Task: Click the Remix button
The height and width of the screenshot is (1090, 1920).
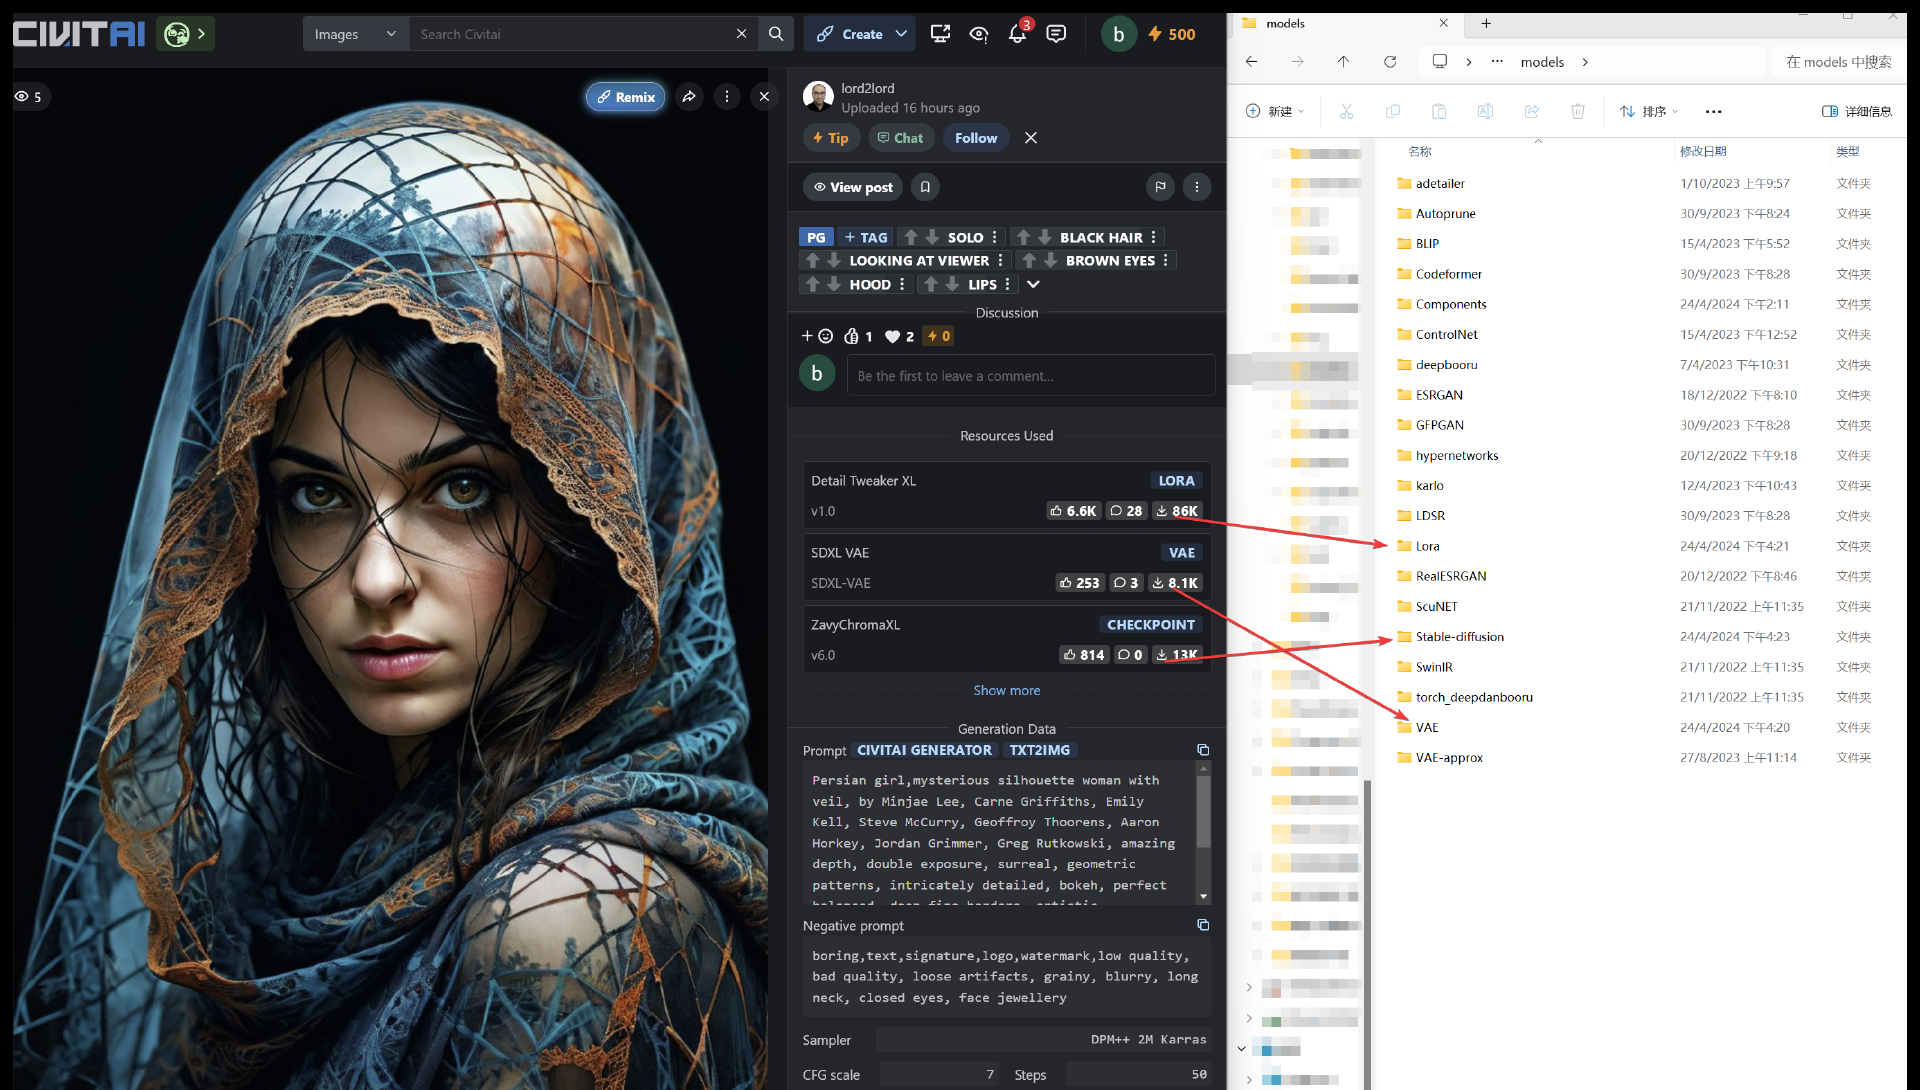Action: 626,97
